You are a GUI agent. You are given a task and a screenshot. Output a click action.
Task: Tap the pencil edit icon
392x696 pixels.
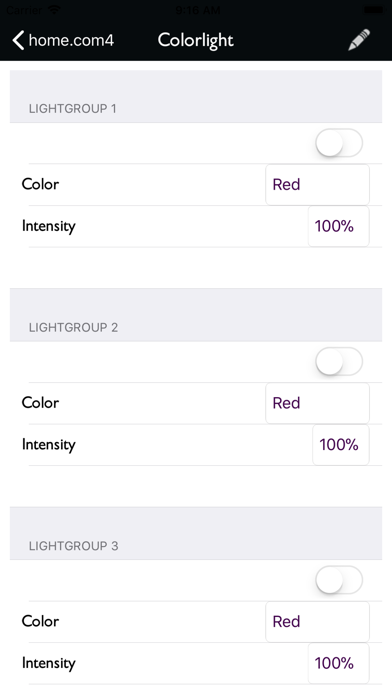click(x=359, y=40)
